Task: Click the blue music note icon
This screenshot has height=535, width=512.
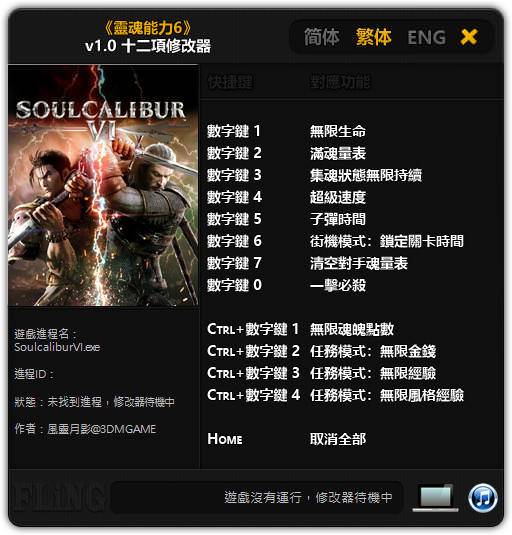Action: pos(483,498)
